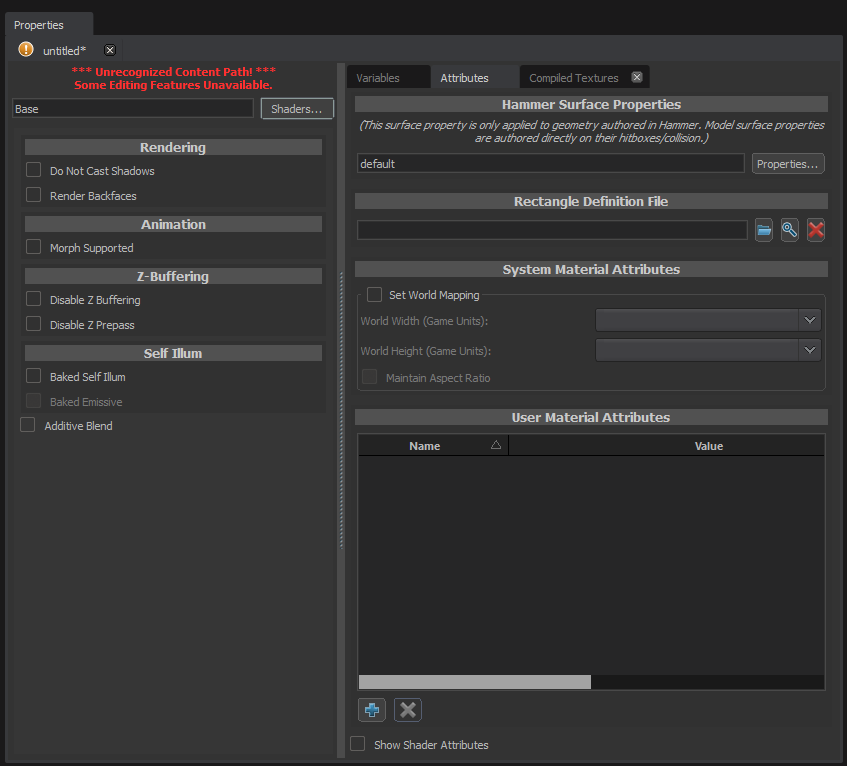Open the Shaders dialog
The width and height of the screenshot is (847, 766).
296,108
